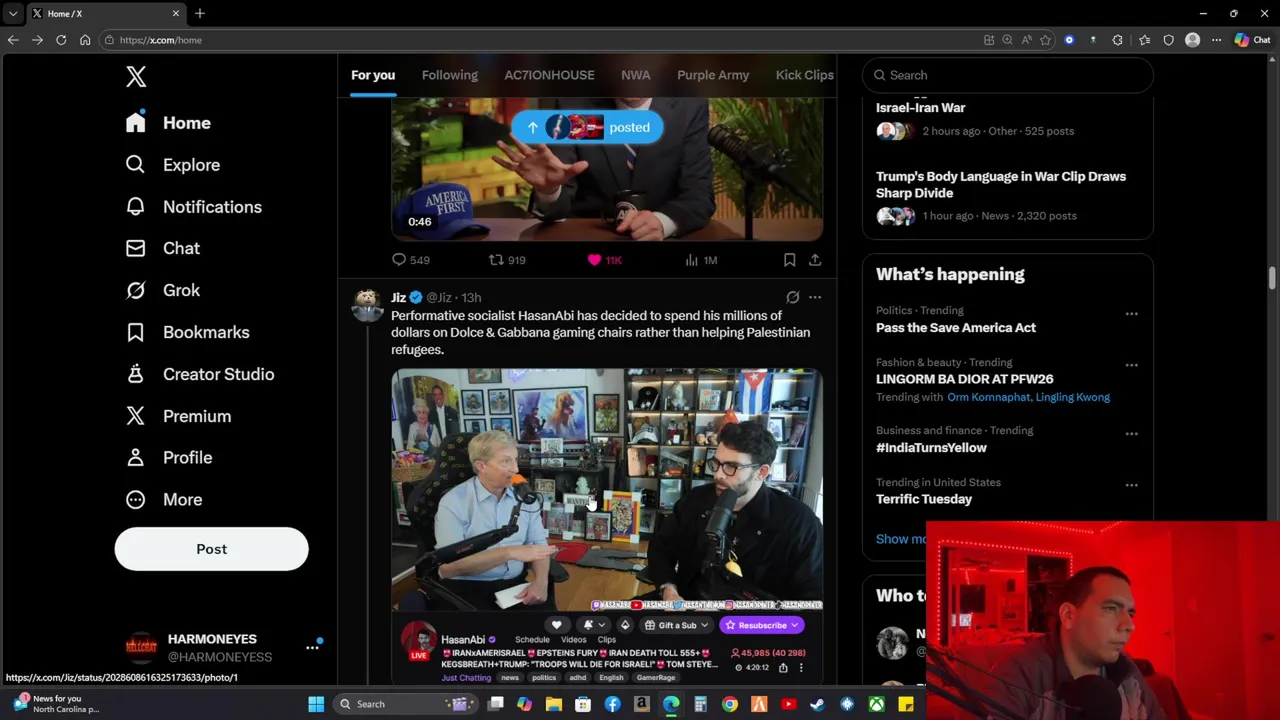Go back with the browser back arrow

pyautogui.click(x=13, y=40)
